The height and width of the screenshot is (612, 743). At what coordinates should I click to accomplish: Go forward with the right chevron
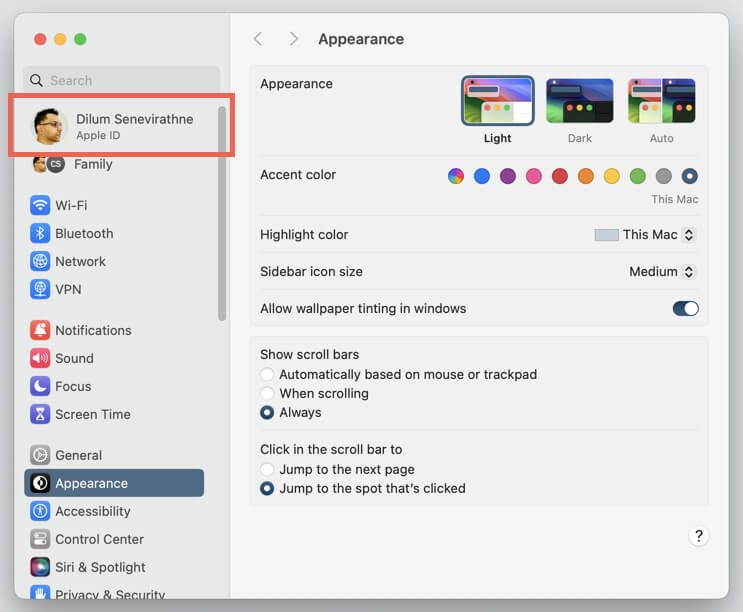(x=294, y=39)
